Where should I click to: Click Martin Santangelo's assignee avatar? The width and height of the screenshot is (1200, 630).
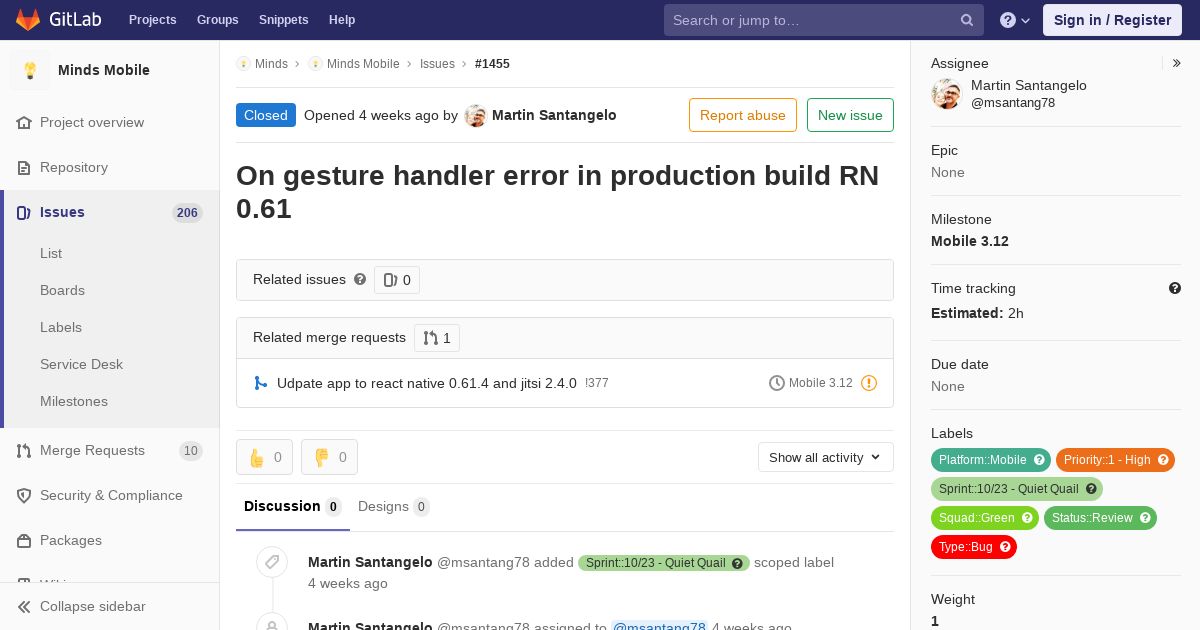[x=946, y=94]
